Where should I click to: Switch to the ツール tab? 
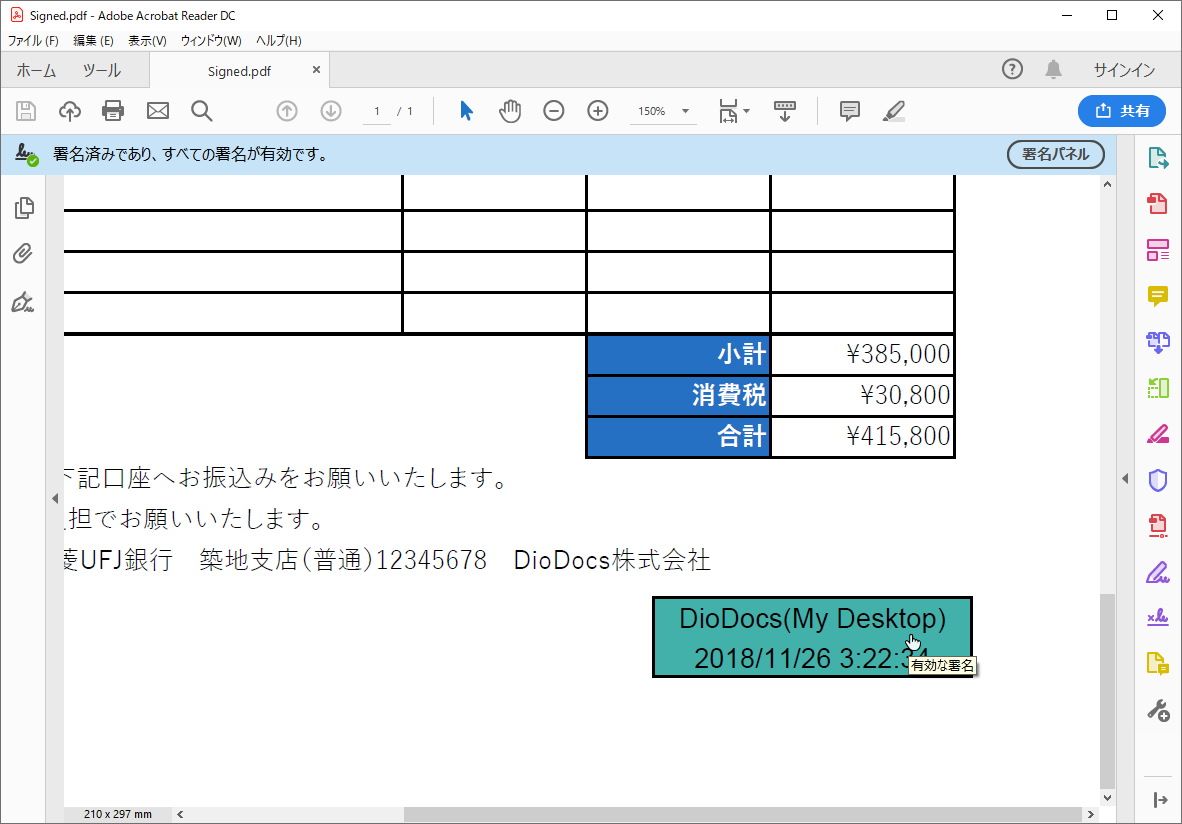[102, 71]
